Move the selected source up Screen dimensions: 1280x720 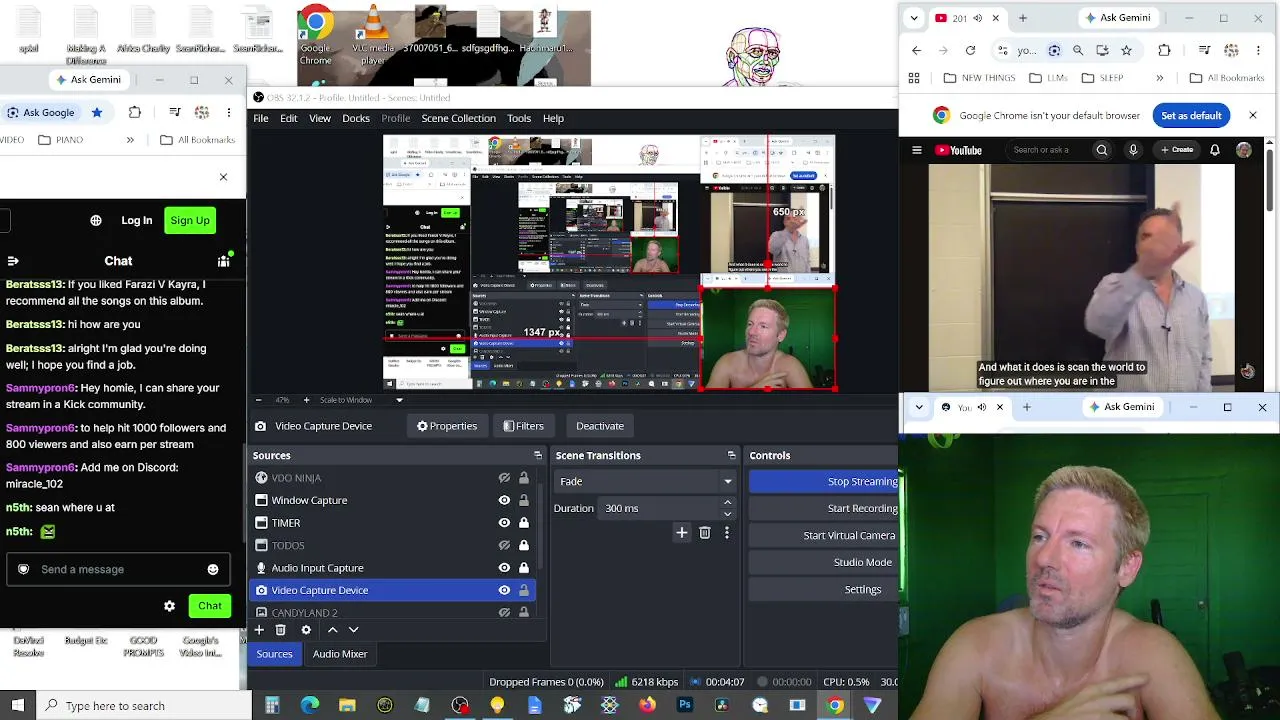[x=332, y=630]
